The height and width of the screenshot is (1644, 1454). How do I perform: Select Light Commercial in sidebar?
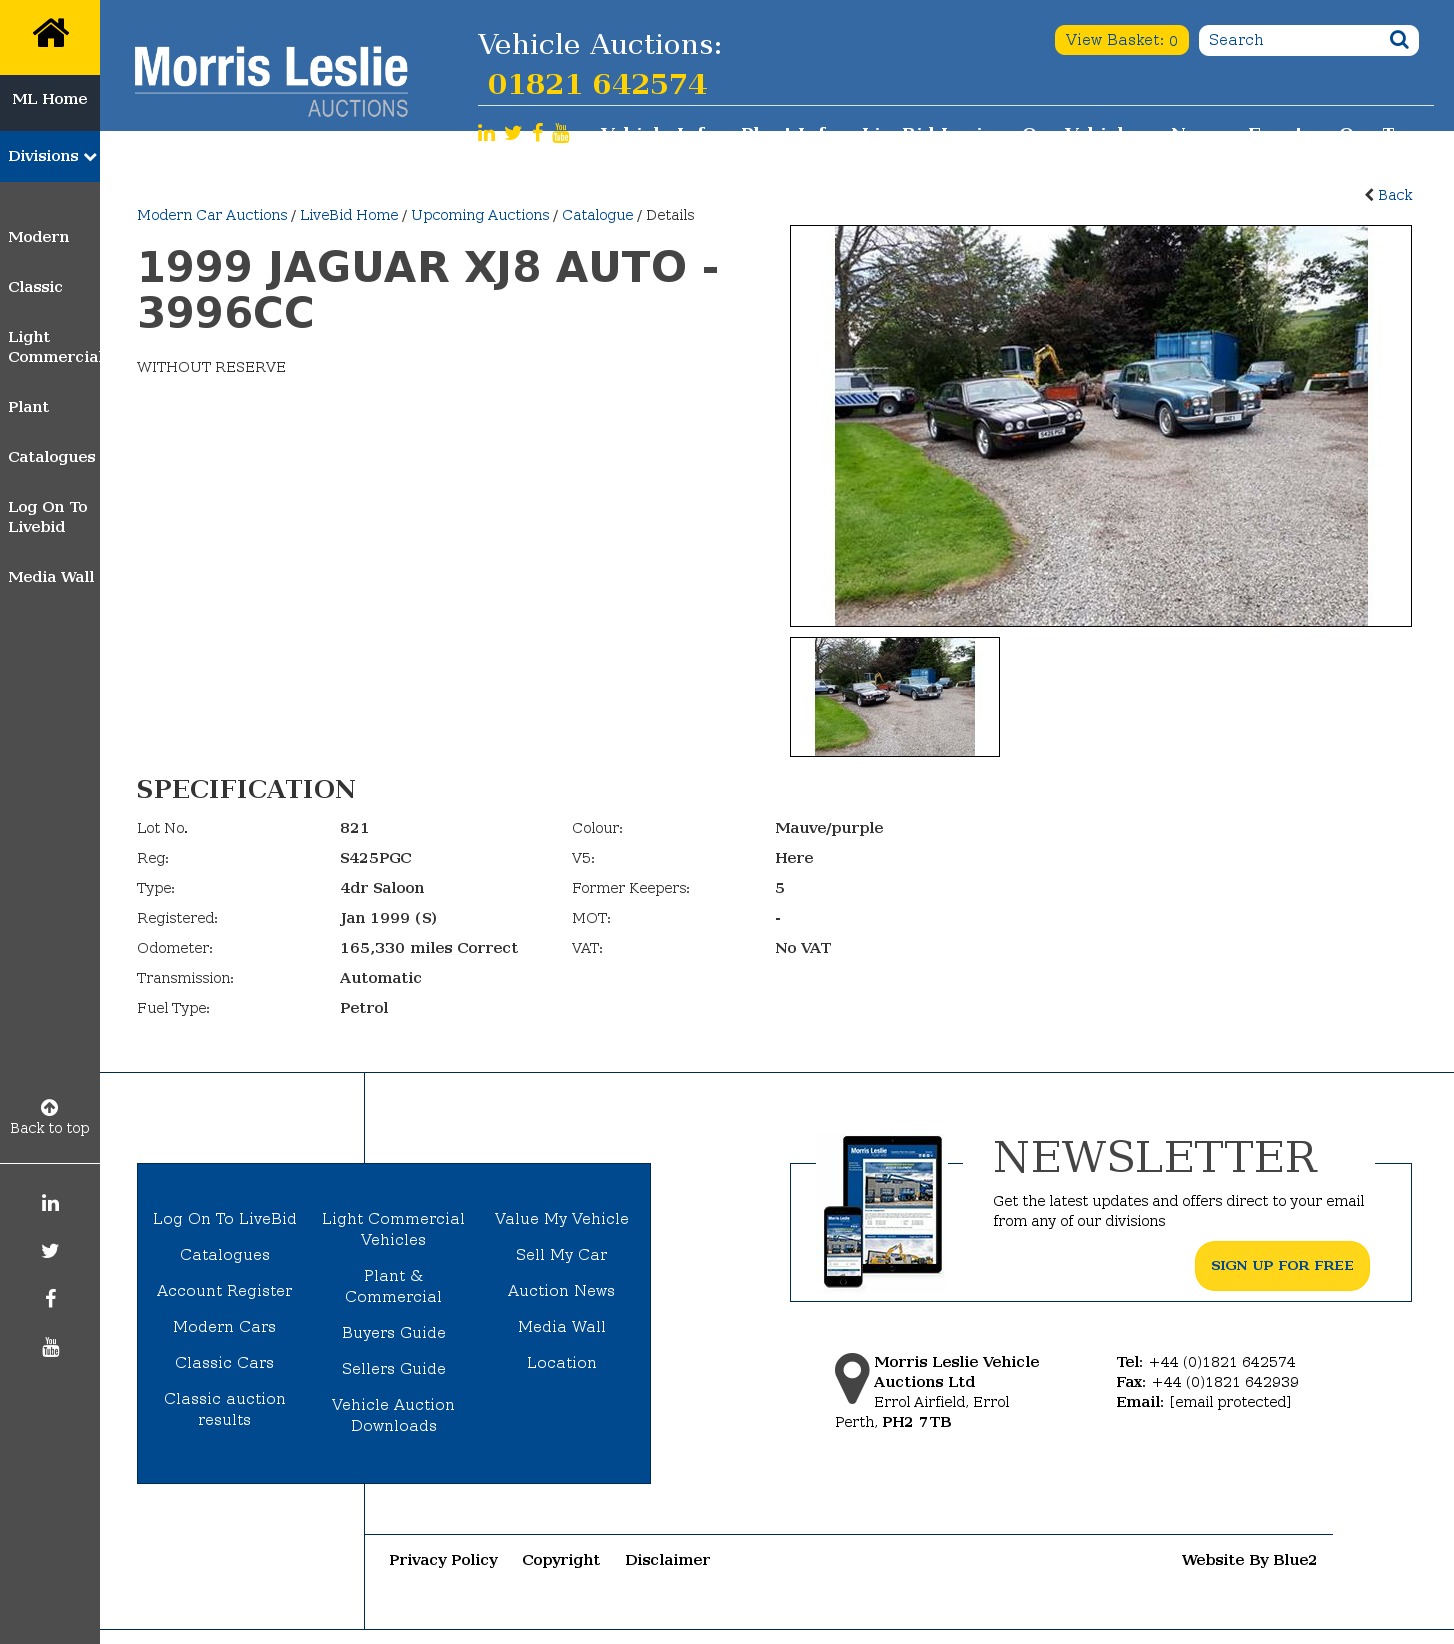point(54,347)
